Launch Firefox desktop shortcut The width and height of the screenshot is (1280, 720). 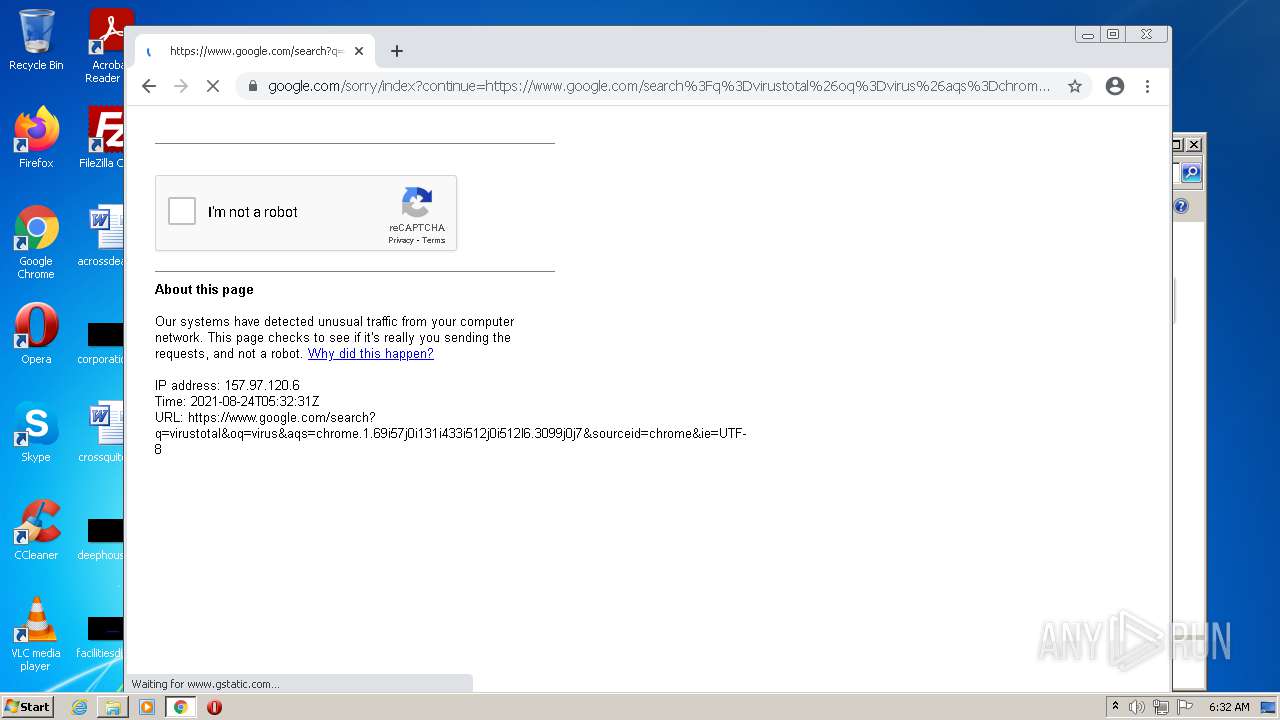click(36, 138)
